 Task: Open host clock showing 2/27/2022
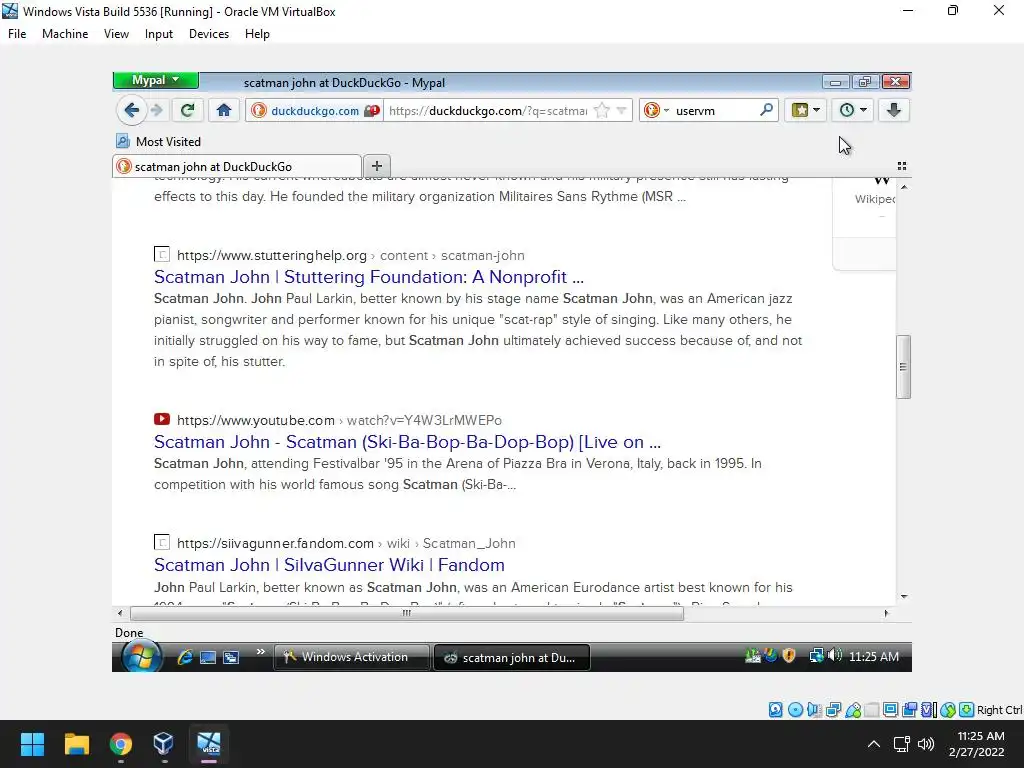click(977, 744)
